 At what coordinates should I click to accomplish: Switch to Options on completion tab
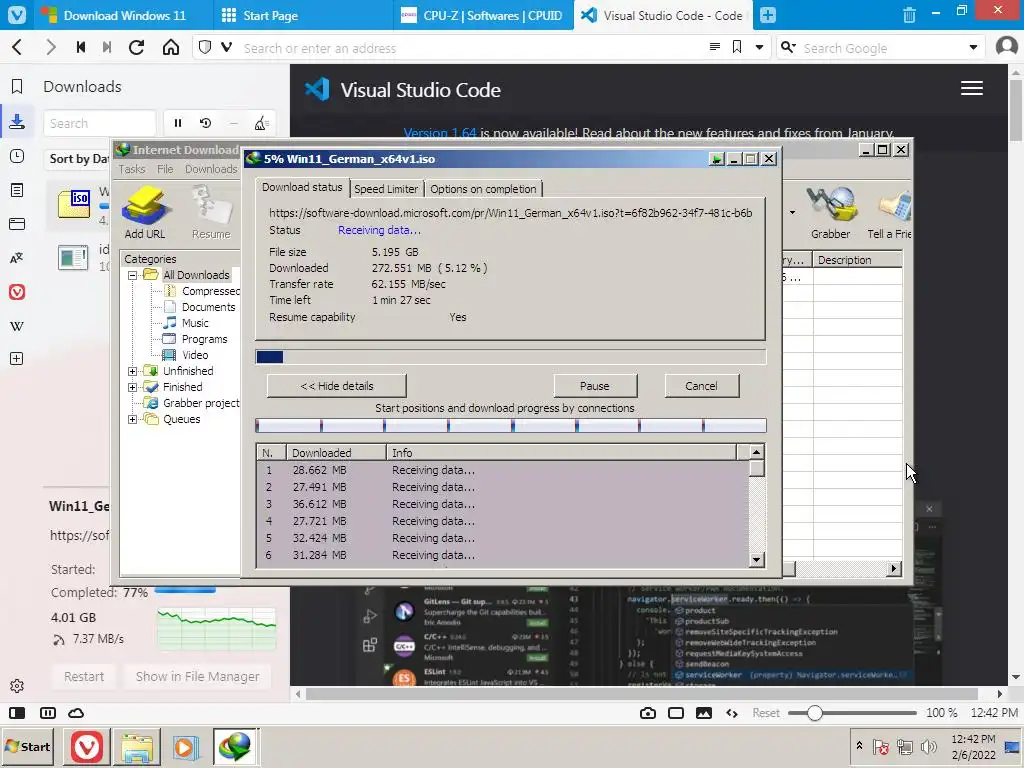click(x=483, y=189)
